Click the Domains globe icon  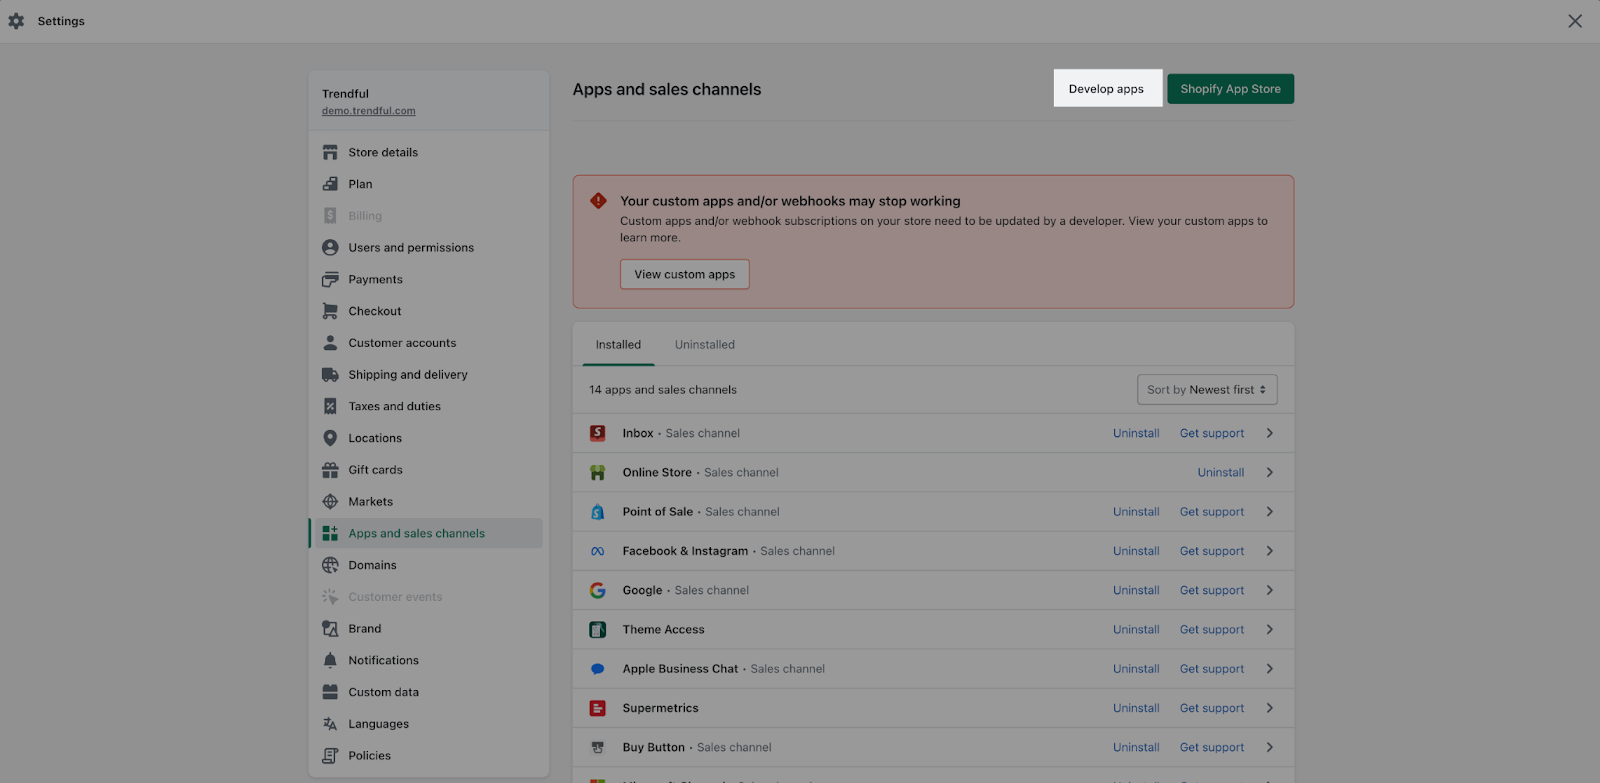(x=330, y=565)
